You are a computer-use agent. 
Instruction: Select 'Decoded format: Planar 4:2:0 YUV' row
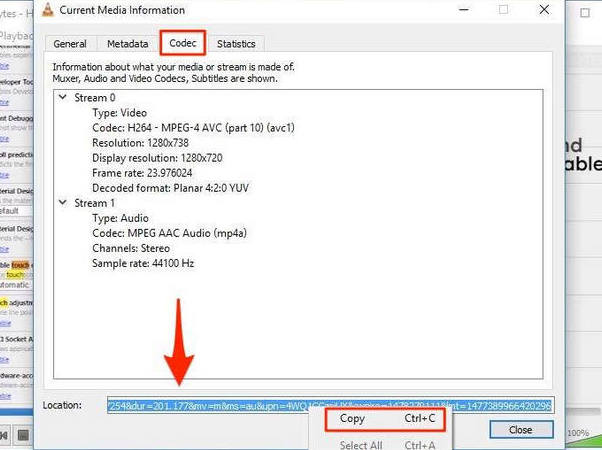click(170, 188)
